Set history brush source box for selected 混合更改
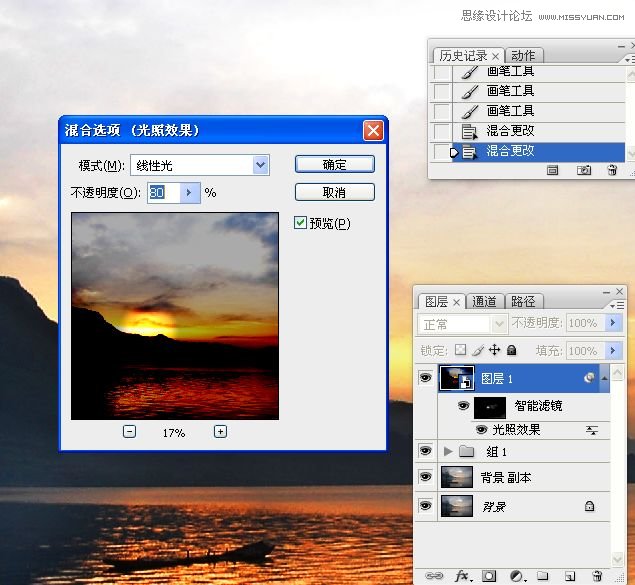Viewport: 635px width, 585px height. coord(441,152)
